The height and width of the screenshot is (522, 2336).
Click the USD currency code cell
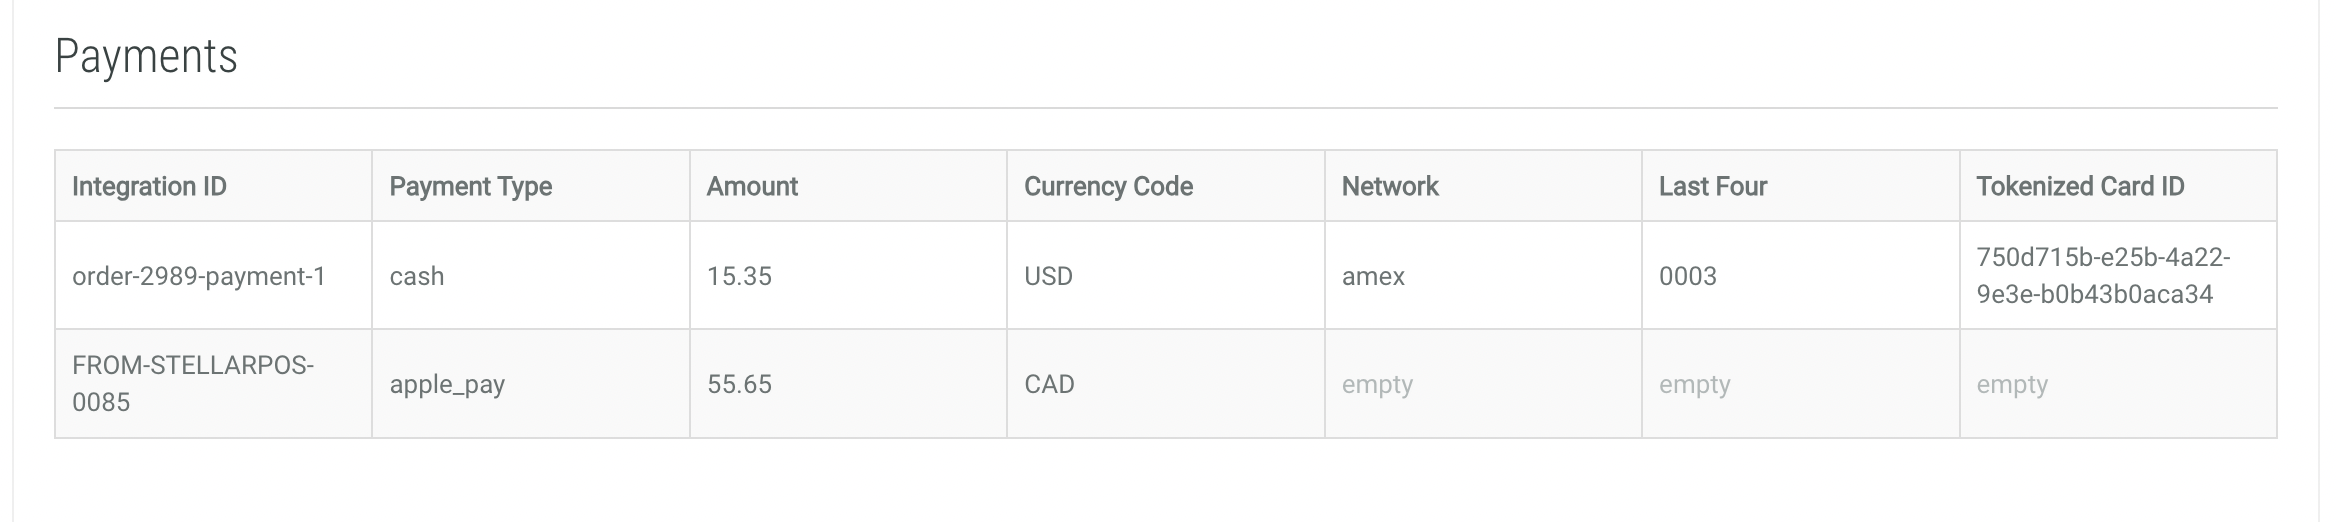[1048, 276]
